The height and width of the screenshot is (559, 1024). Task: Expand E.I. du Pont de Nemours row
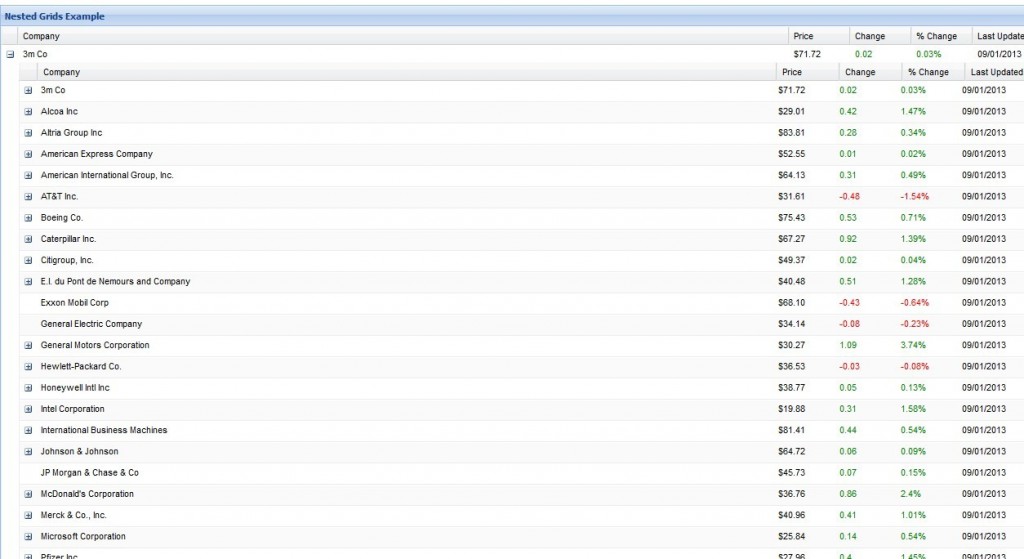(28, 281)
